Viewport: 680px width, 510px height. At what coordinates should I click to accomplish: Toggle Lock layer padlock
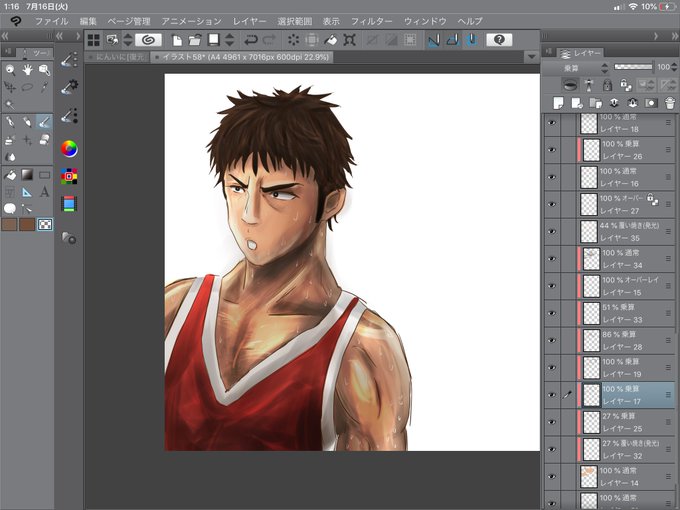607,85
